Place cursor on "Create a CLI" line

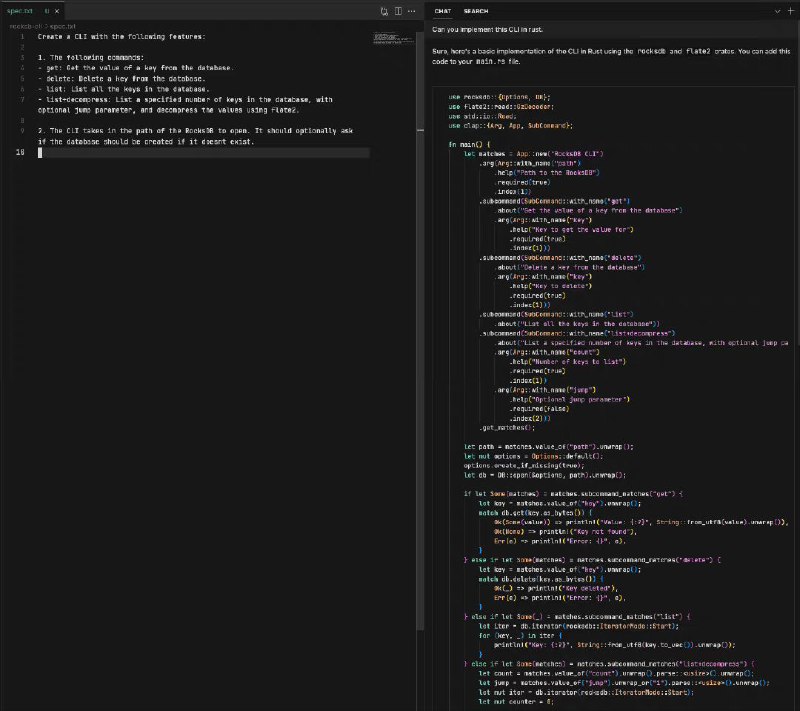[x=120, y=36]
